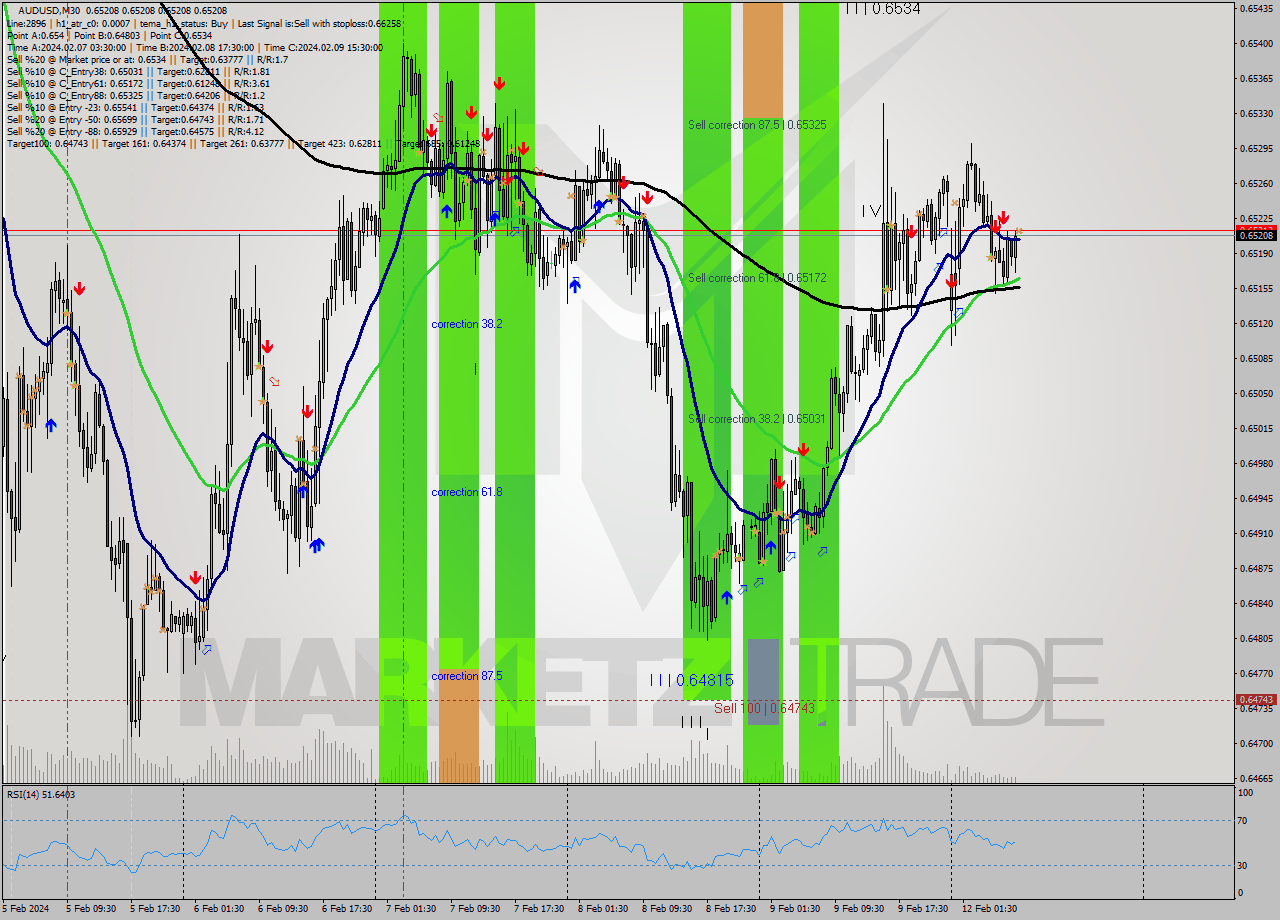This screenshot has width=1280, height=920.
Task: Select the 'Target100: 0.64743' targets line
Action: 243,143
